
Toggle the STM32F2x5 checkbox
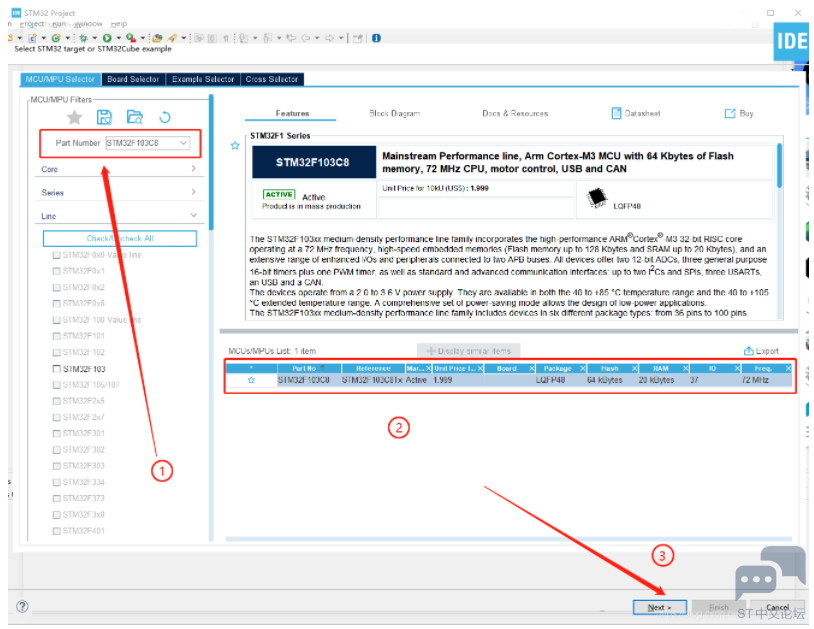point(57,401)
